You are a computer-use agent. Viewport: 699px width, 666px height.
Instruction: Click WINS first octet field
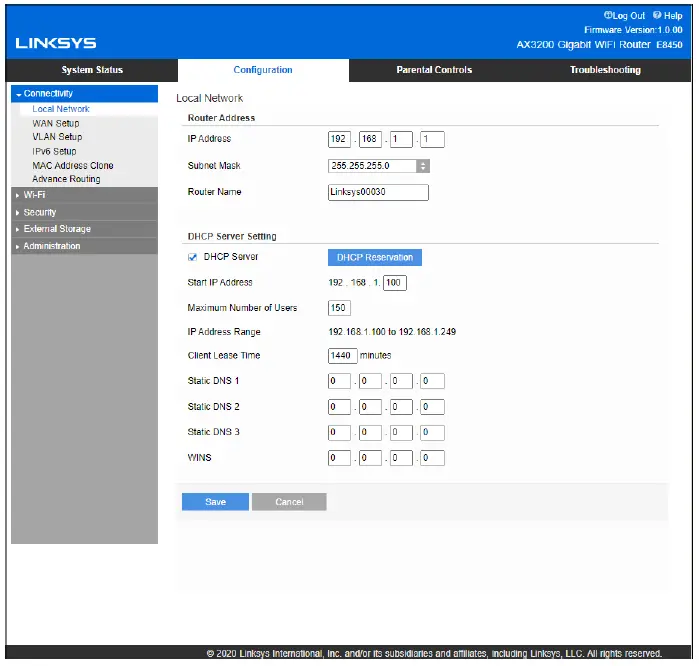pyautogui.click(x=339, y=458)
